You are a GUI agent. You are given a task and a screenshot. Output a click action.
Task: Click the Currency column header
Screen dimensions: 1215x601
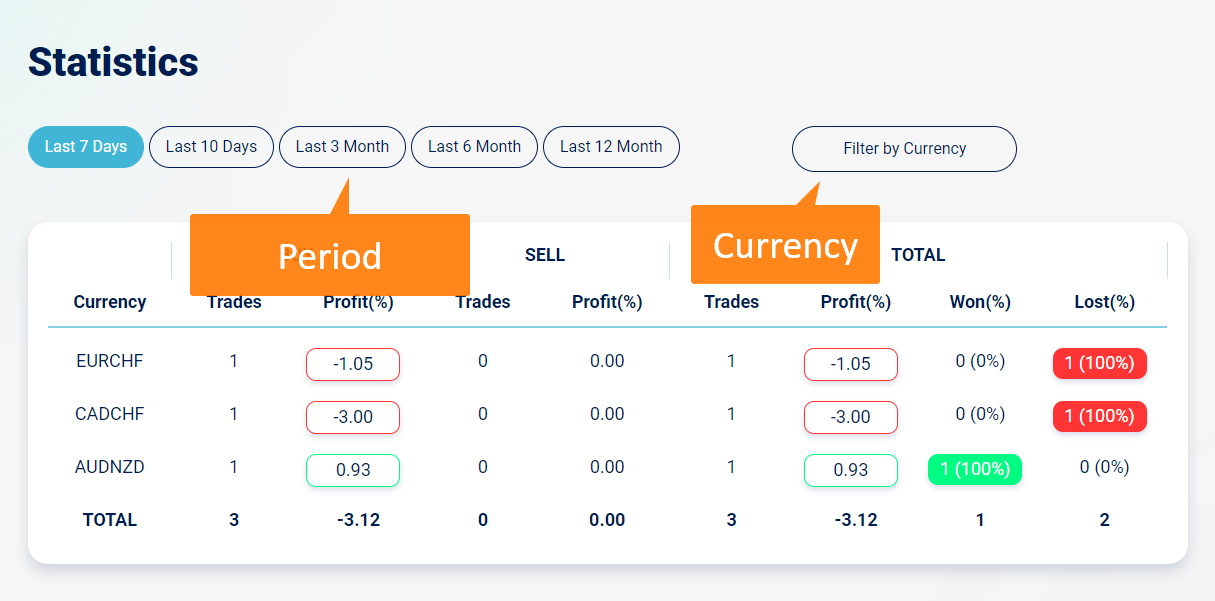[110, 302]
